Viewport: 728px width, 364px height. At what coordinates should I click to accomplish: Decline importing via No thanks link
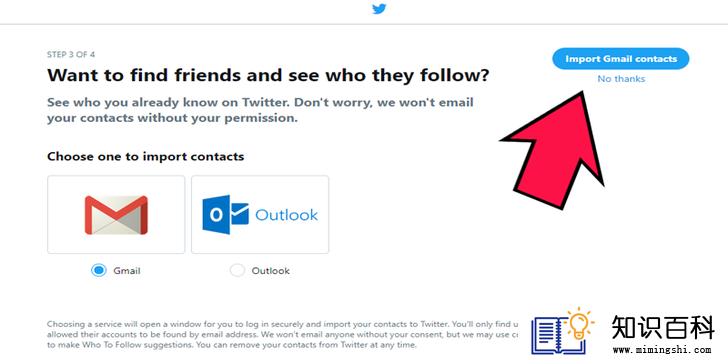(621, 79)
